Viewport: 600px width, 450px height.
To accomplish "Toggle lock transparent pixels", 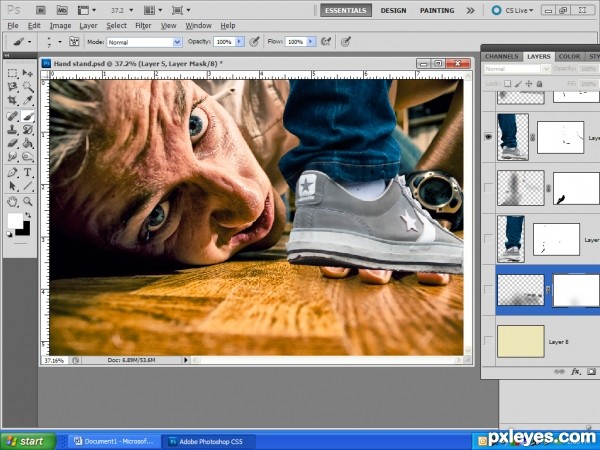I will tap(507, 83).
